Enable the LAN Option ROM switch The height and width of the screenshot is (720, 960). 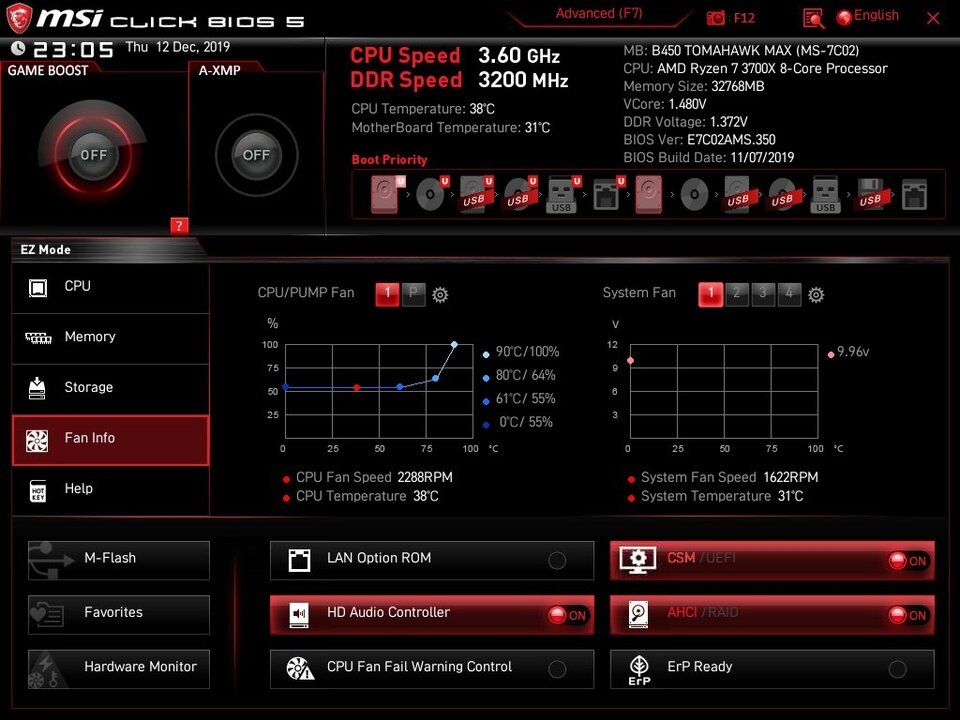[x=557, y=560]
